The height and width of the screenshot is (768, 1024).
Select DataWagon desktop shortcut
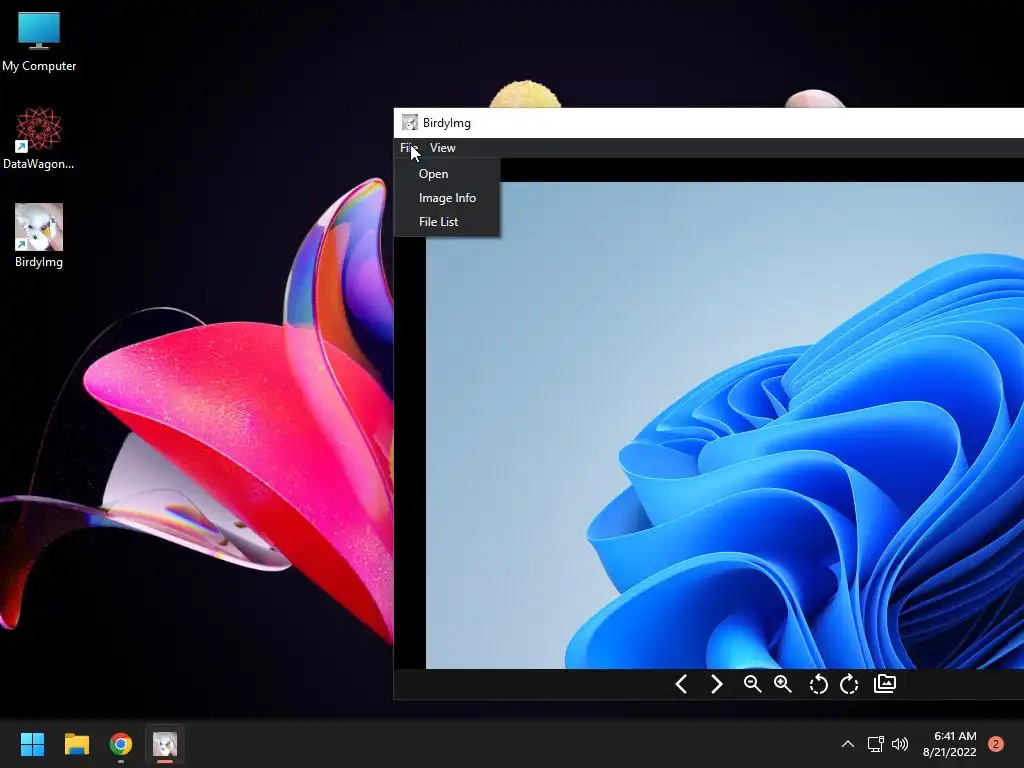tap(39, 139)
